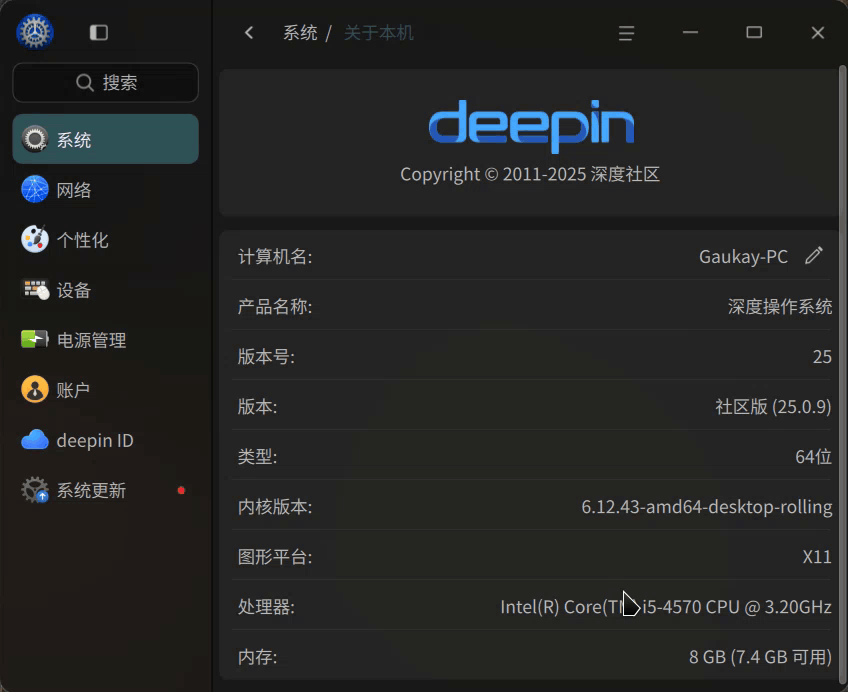
Task: Open the Control Center app icon
Action: [x=35, y=32]
